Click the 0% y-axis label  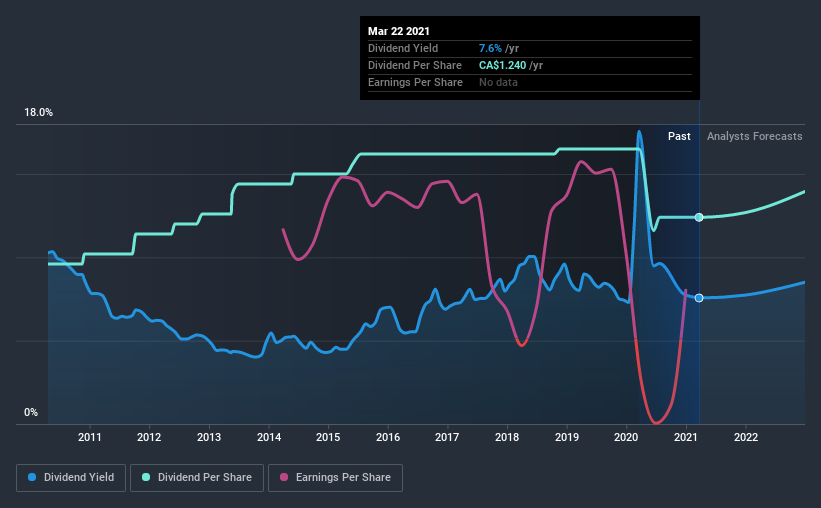point(31,413)
